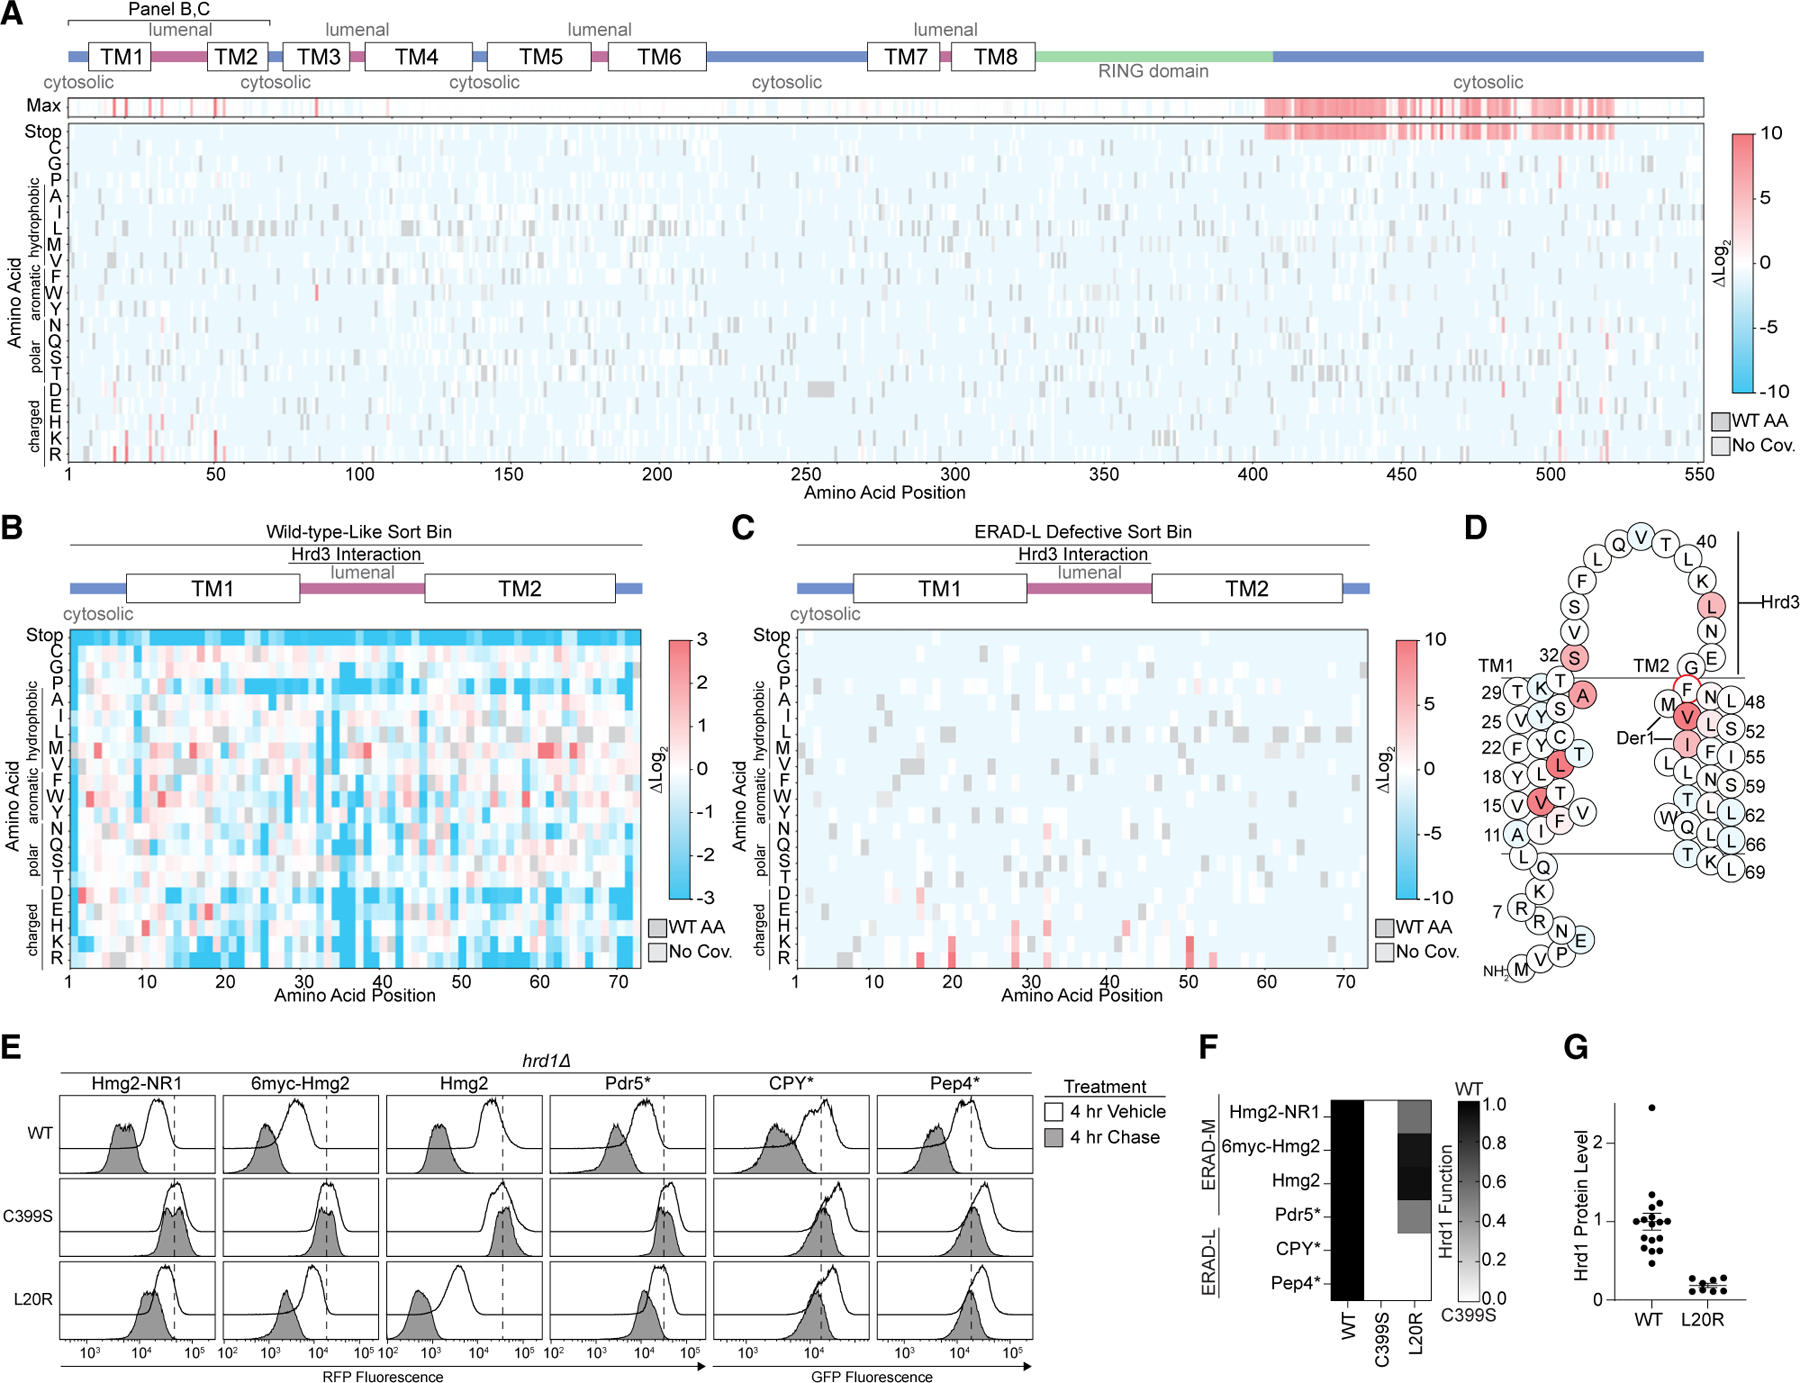Image resolution: width=1800 pixels, height=1383 pixels.
Task: Click the 'Pdr5*' row label in panel F
Action: click(x=1297, y=1214)
